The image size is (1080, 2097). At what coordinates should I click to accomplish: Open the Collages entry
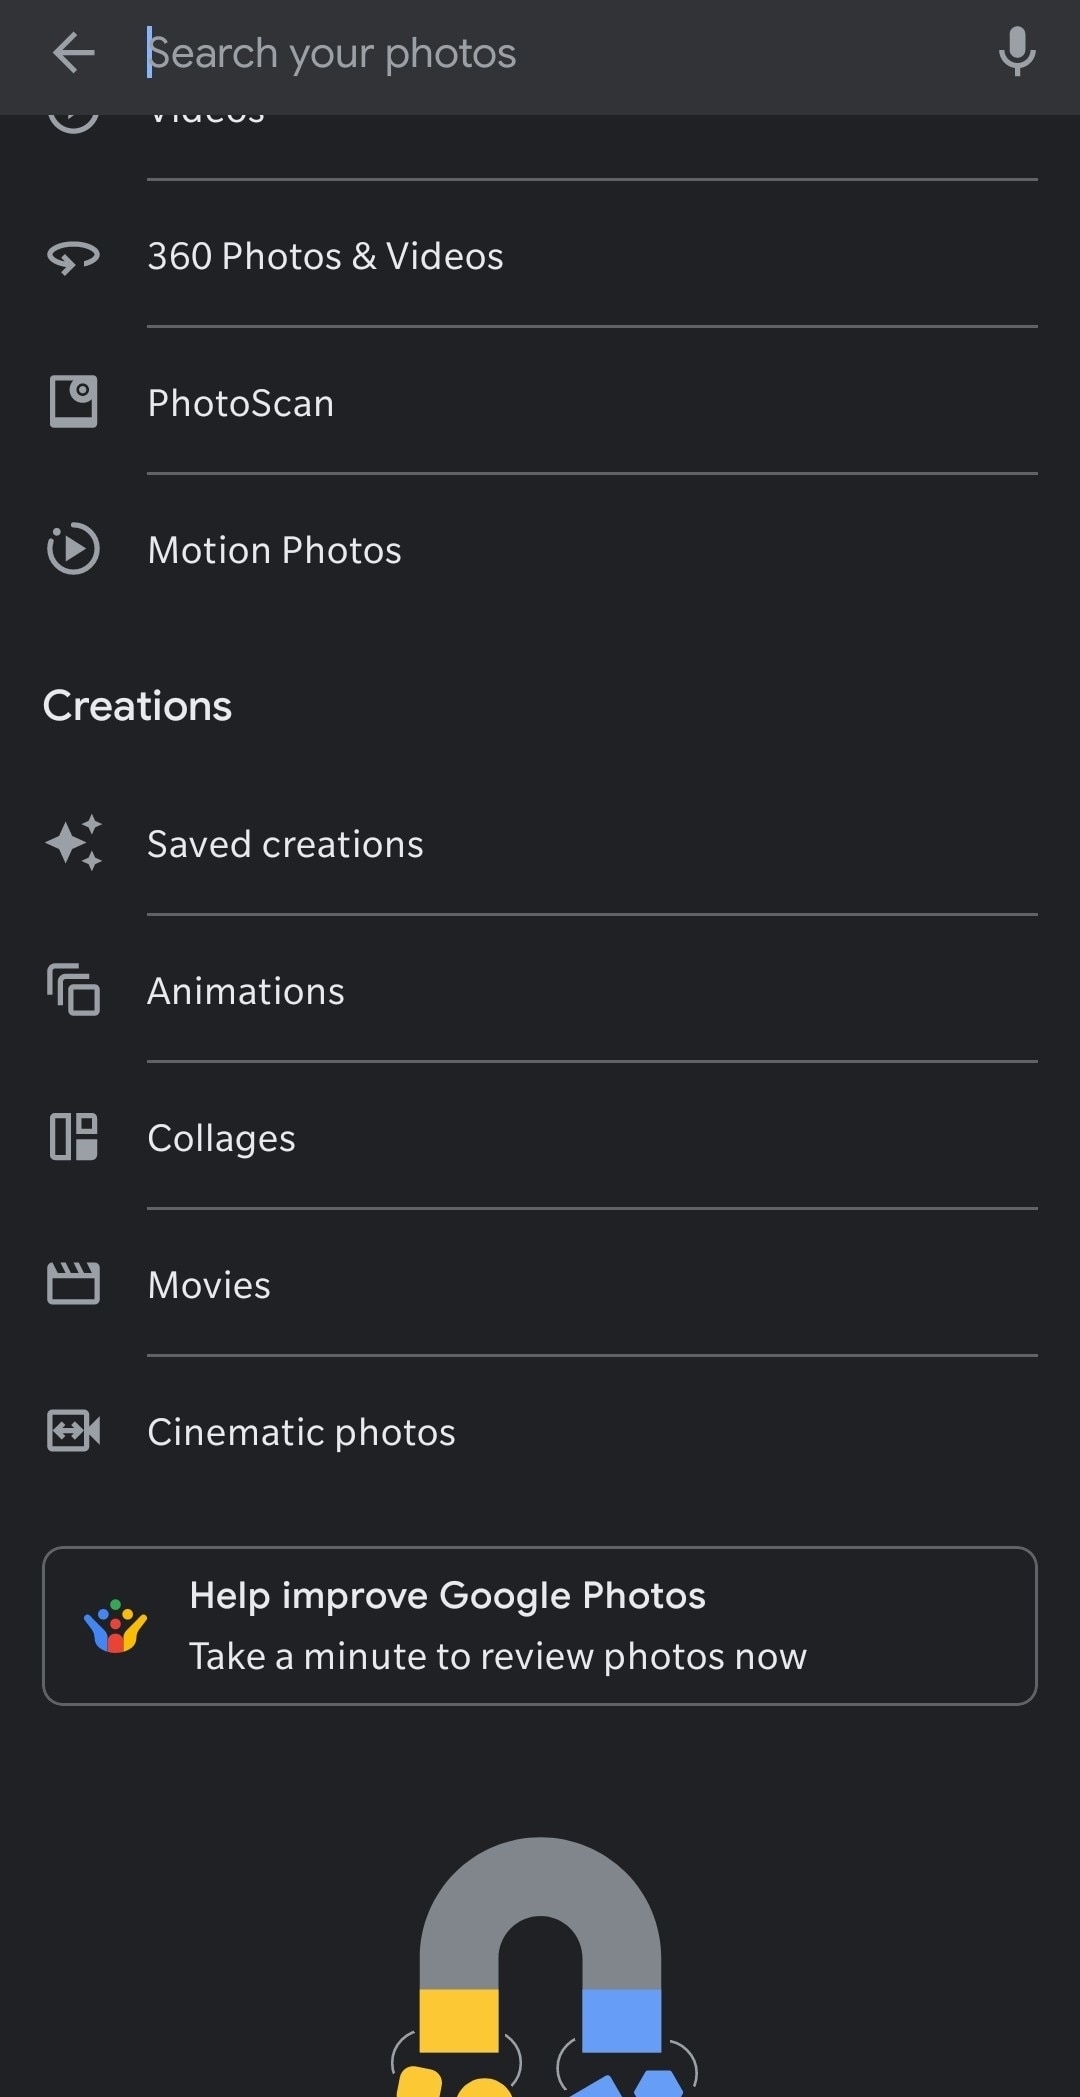(x=222, y=1138)
